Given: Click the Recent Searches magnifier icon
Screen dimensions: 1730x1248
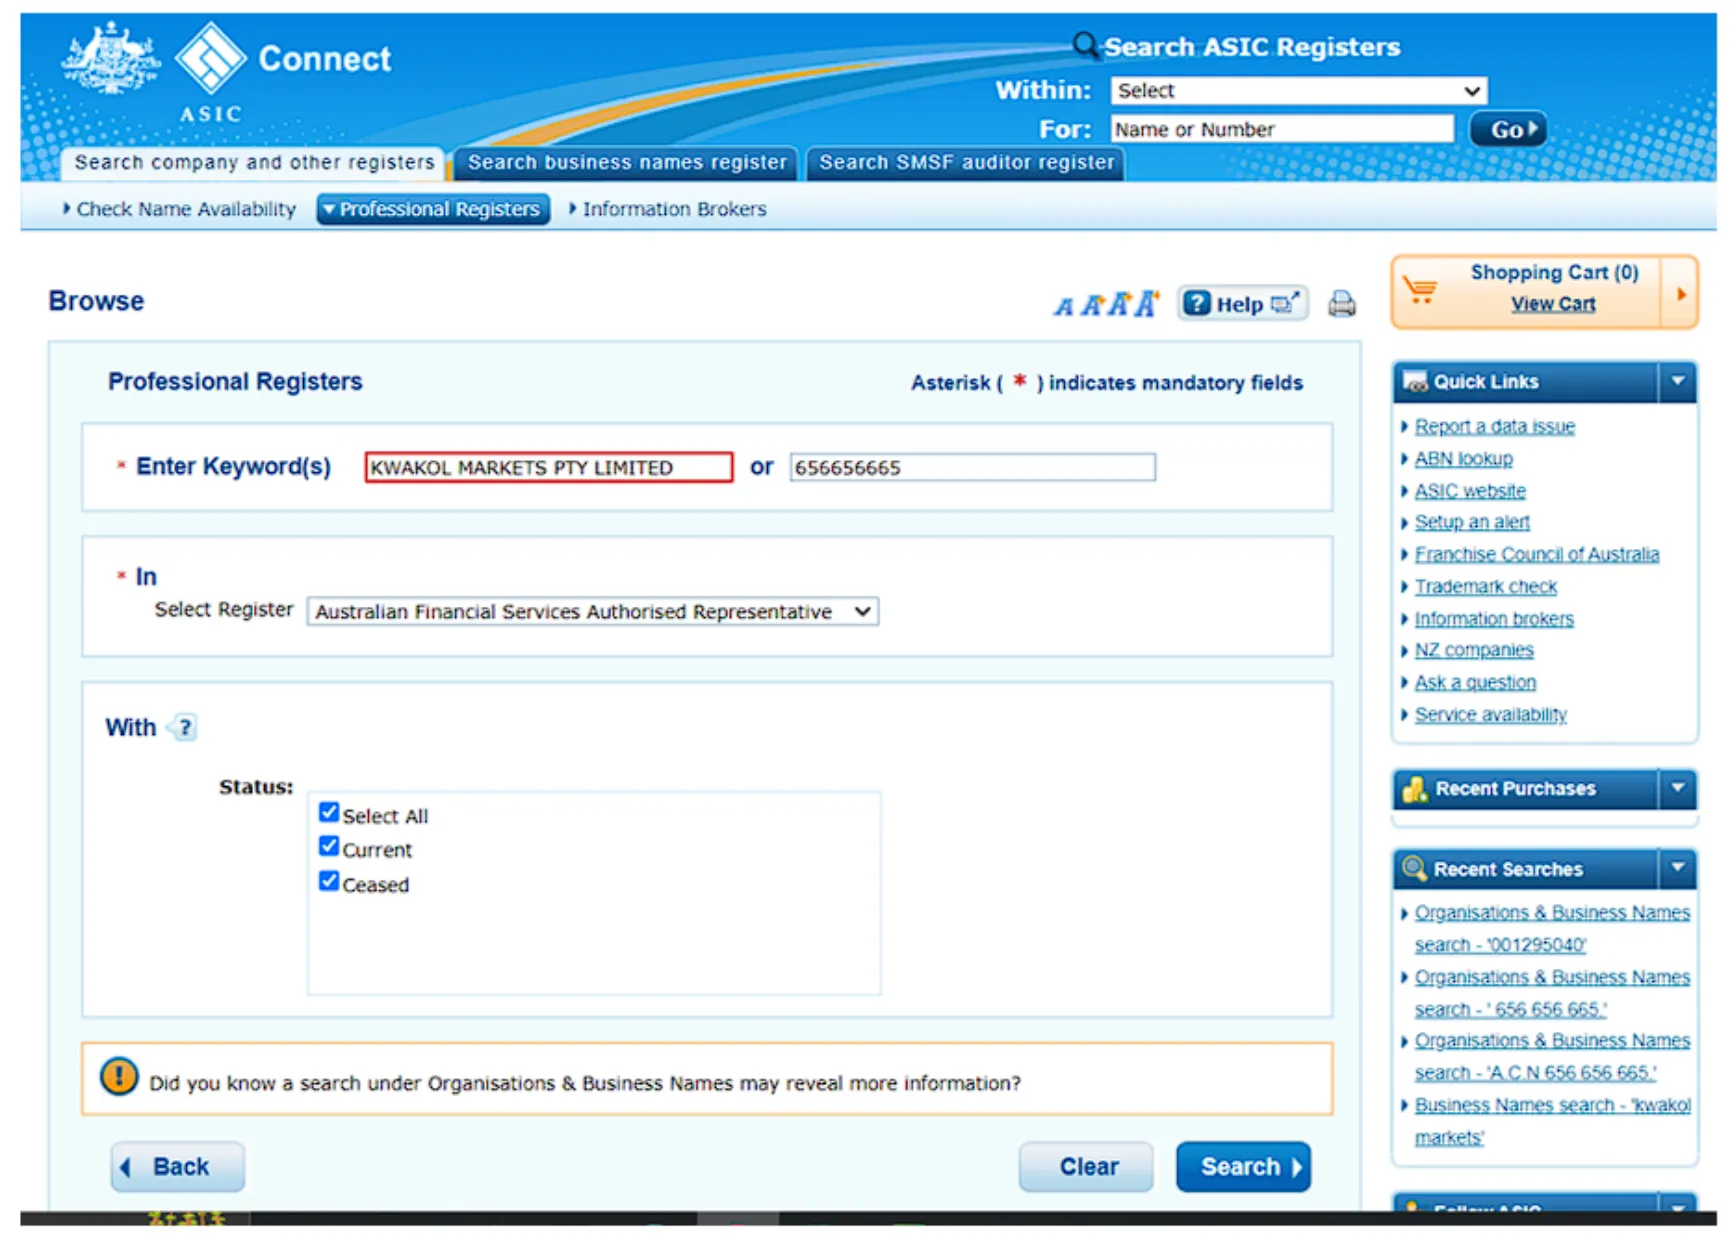Looking at the screenshot, I should pos(1414,868).
